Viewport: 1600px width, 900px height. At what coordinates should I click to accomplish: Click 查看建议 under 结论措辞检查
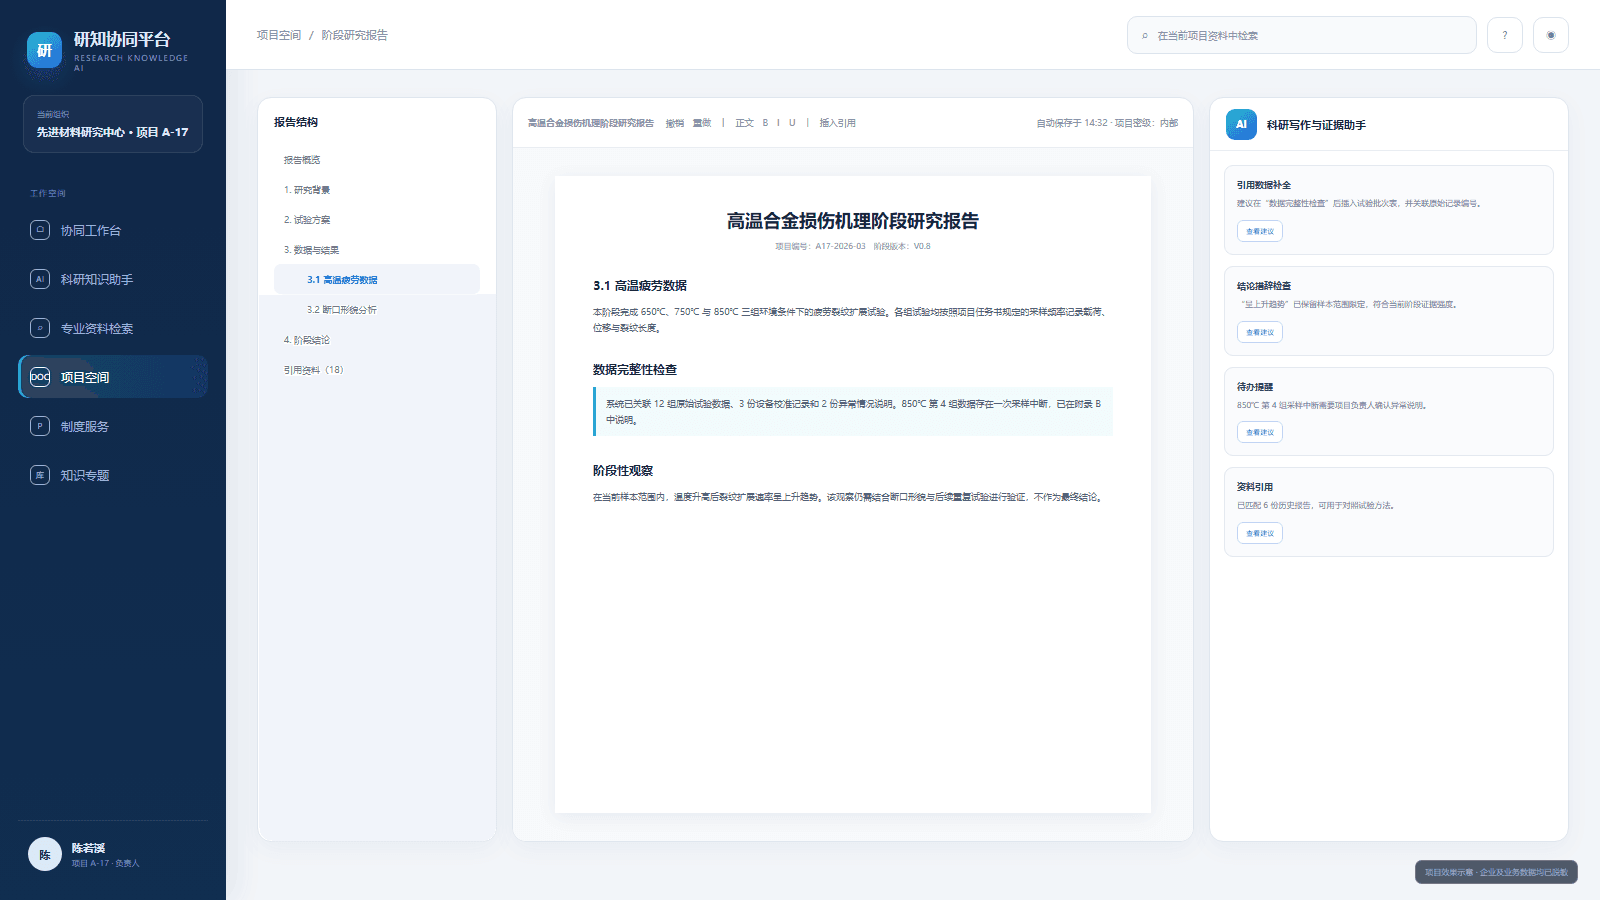pos(1260,332)
